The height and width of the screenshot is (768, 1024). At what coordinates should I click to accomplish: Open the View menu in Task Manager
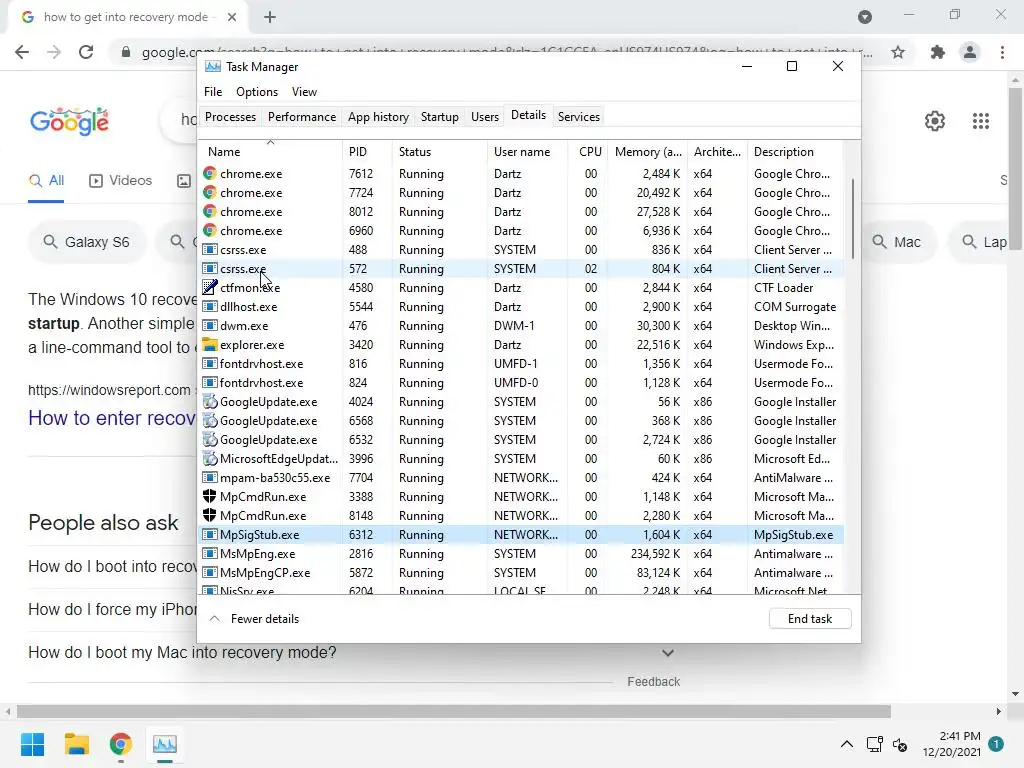coord(304,92)
